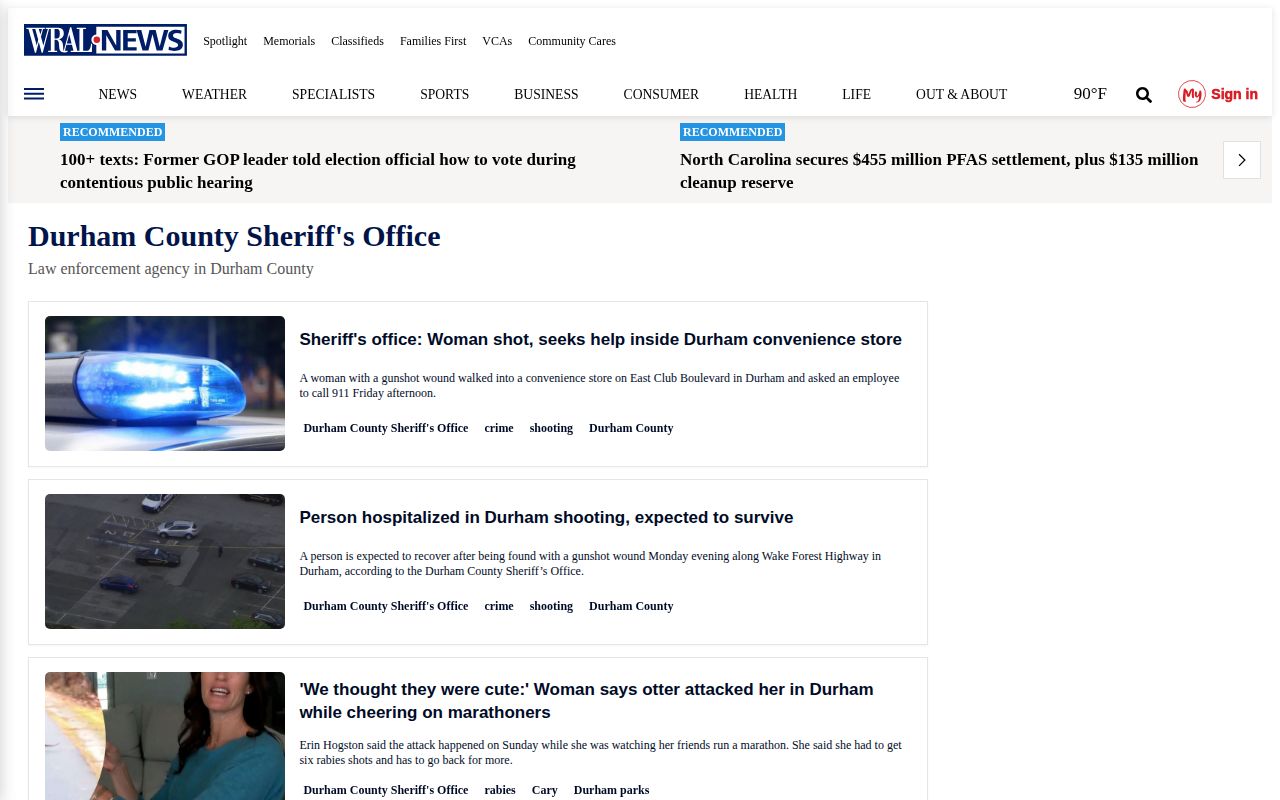Open the Business menu

546,94
